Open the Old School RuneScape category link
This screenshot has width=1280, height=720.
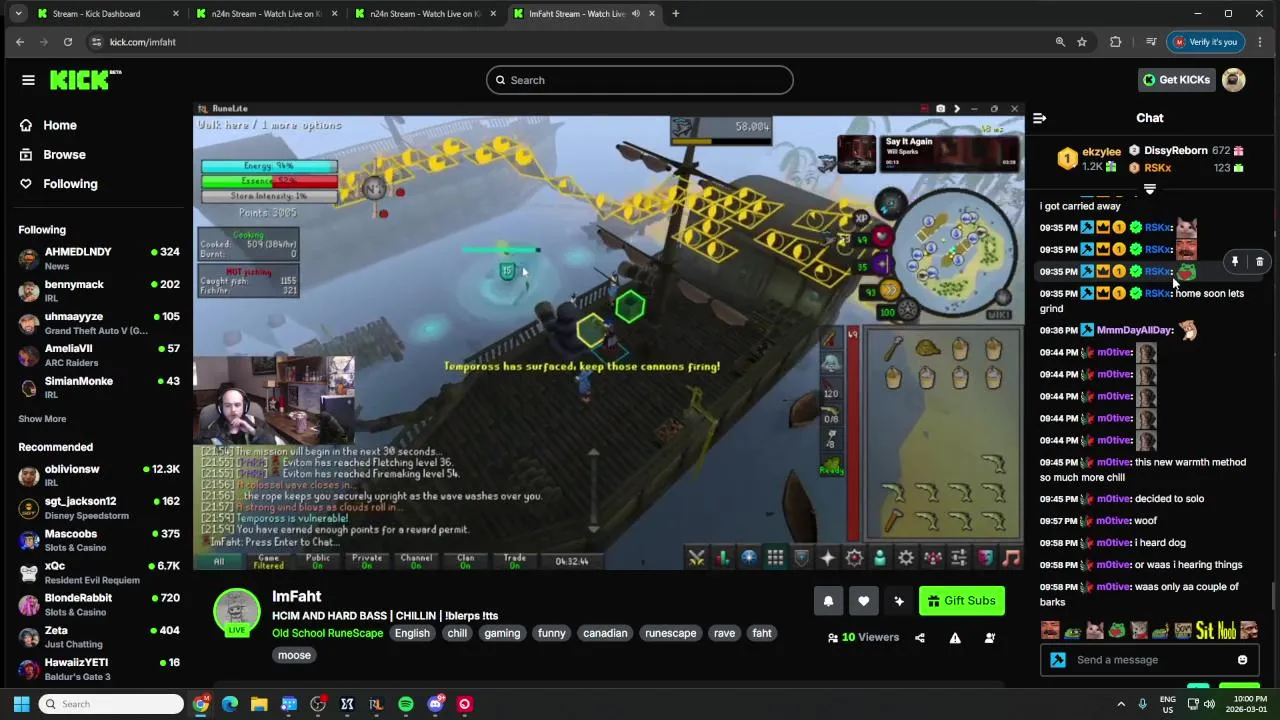pyautogui.click(x=328, y=633)
